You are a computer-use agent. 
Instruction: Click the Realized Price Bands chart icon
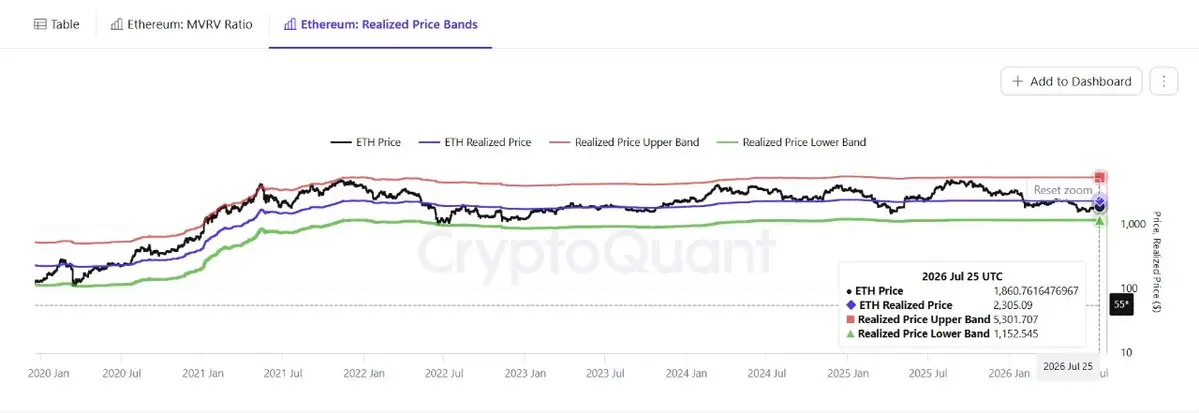tap(290, 24)
